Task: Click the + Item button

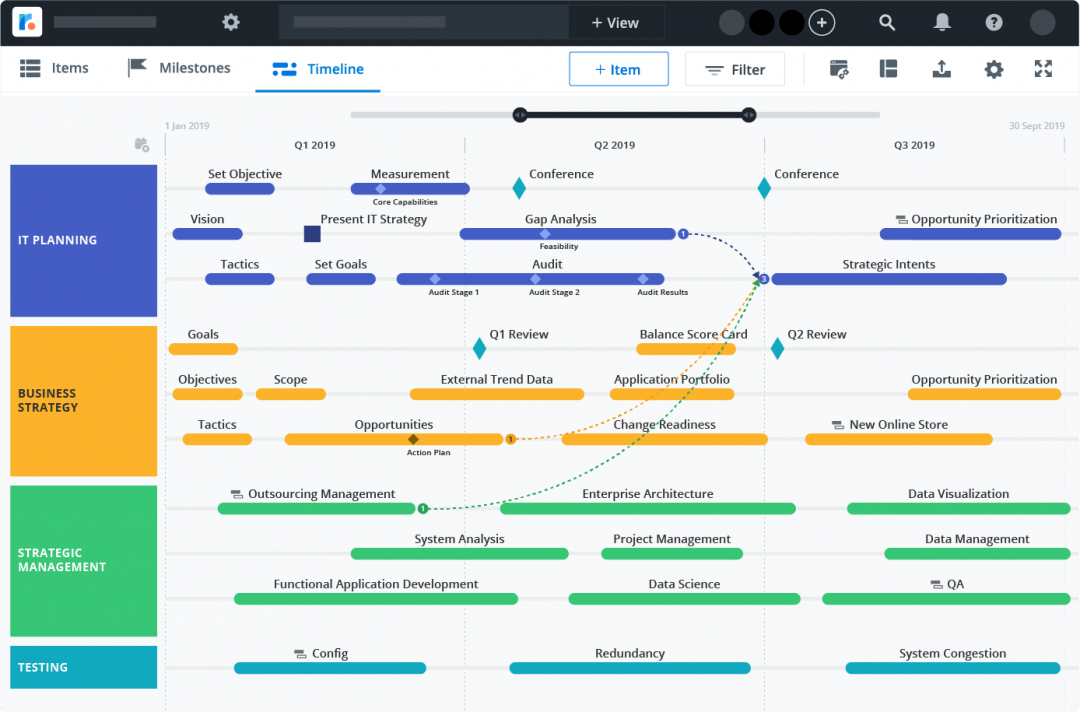Action: tap(619, 70)
